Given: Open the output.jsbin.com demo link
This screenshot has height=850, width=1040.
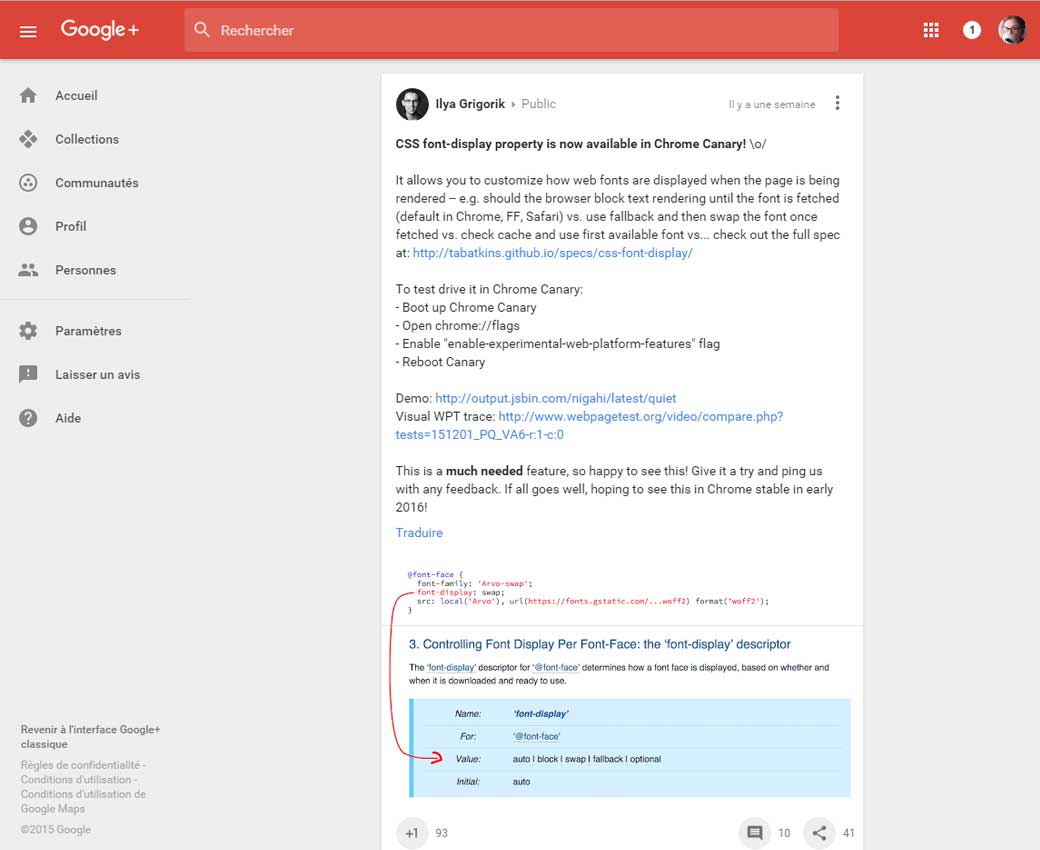Looking at the screenshot, I should pos(555,398).
